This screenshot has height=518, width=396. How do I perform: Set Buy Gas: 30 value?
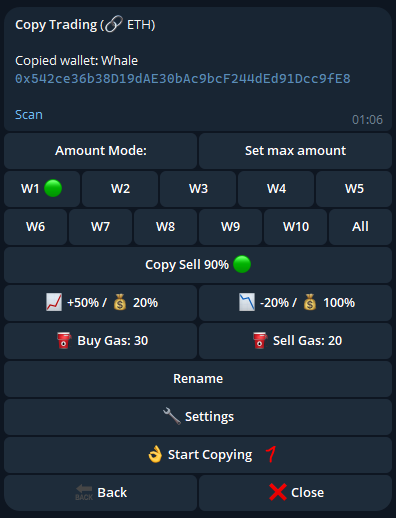(x=100, y=341)
